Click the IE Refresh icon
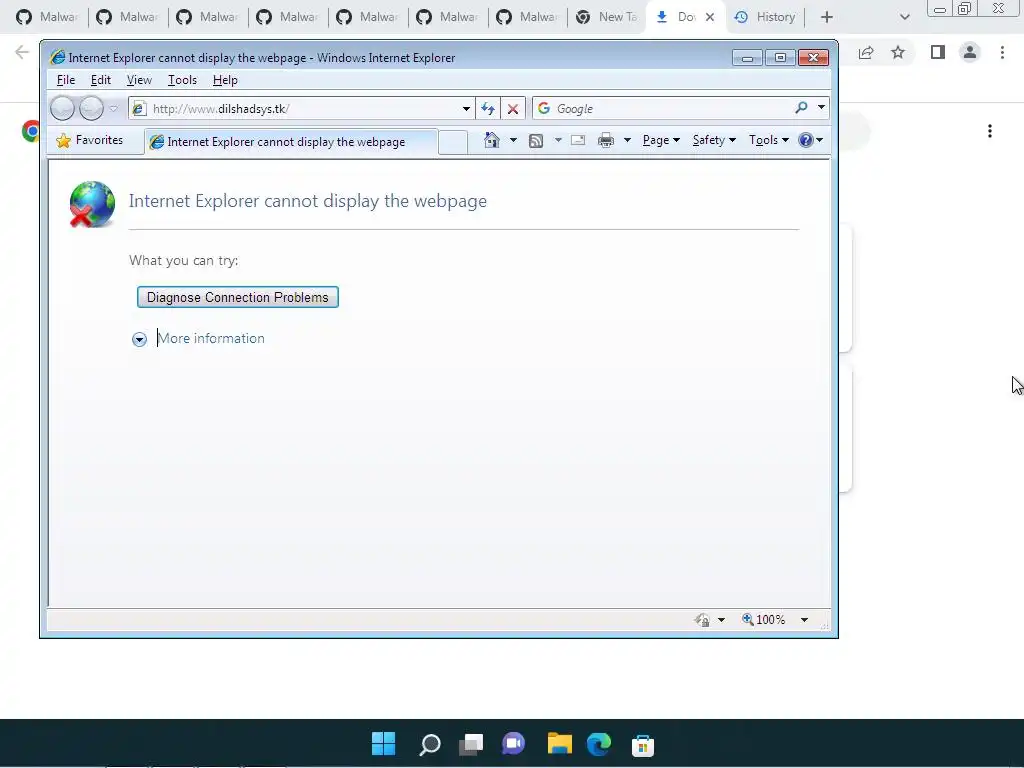The width and height of the screenshot is (1024, 768). pos(488,108)
